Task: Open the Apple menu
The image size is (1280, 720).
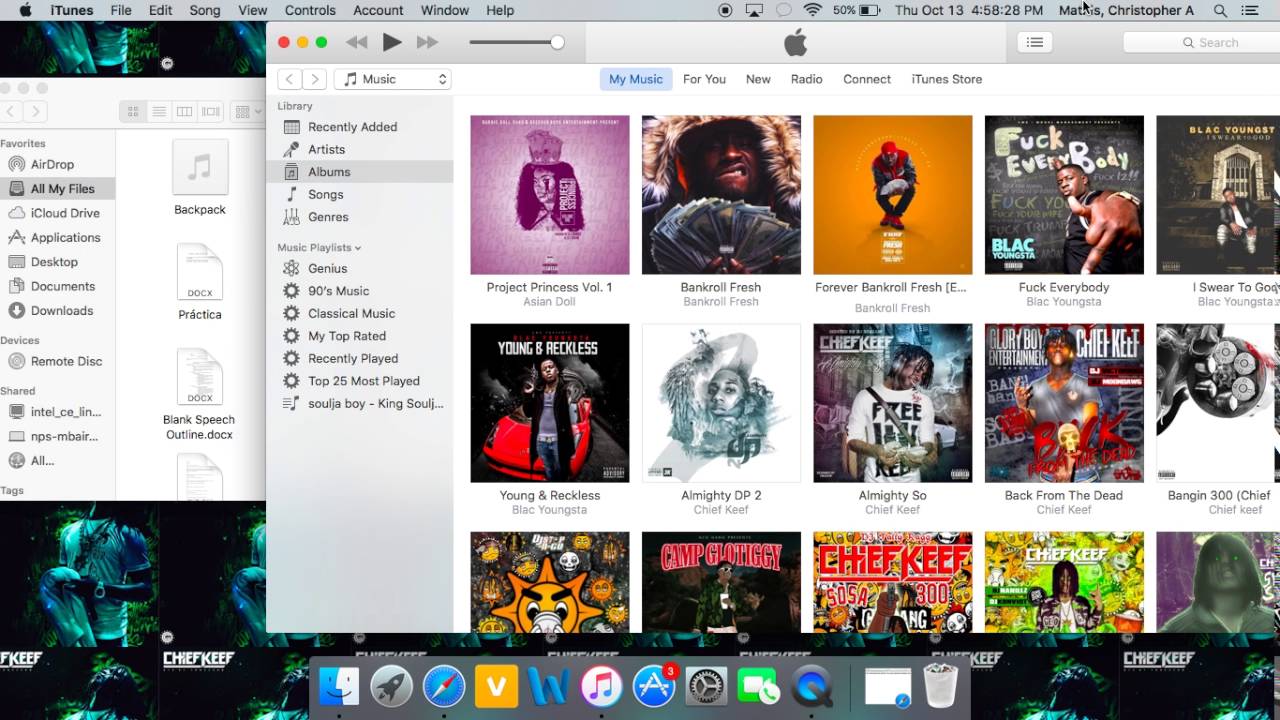Action: [x=26, y=10]
